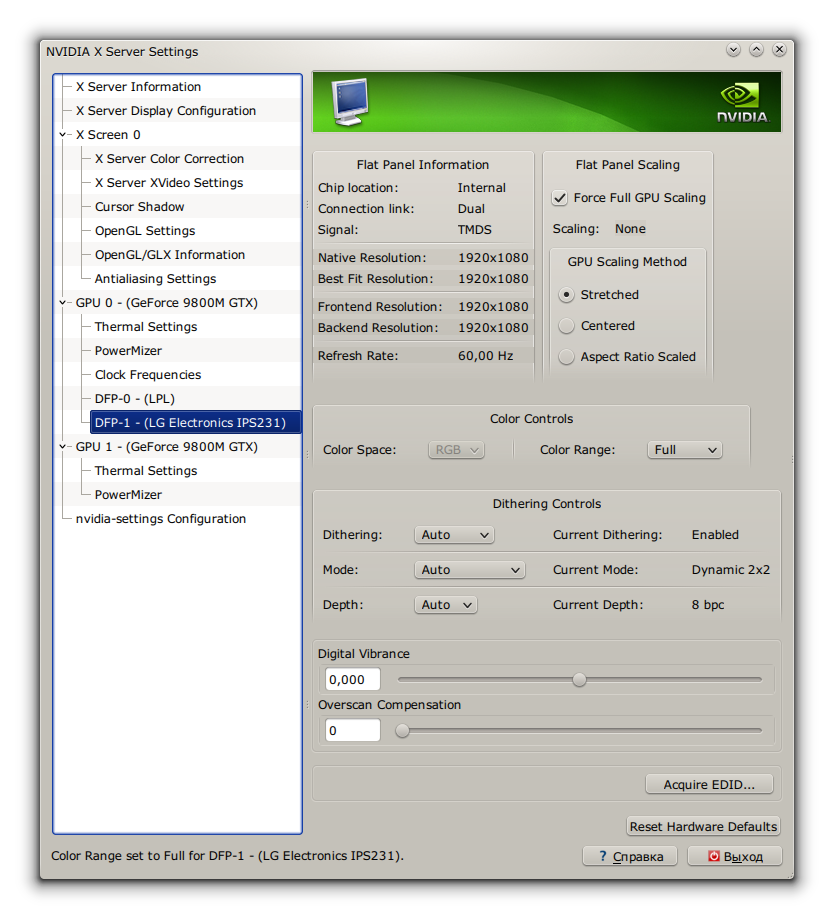The height and width of the screenshot is (919, 834).
Task: Collapse the X Screen 0 tree node
Action: pyautogui.click(x=63, y=135)
